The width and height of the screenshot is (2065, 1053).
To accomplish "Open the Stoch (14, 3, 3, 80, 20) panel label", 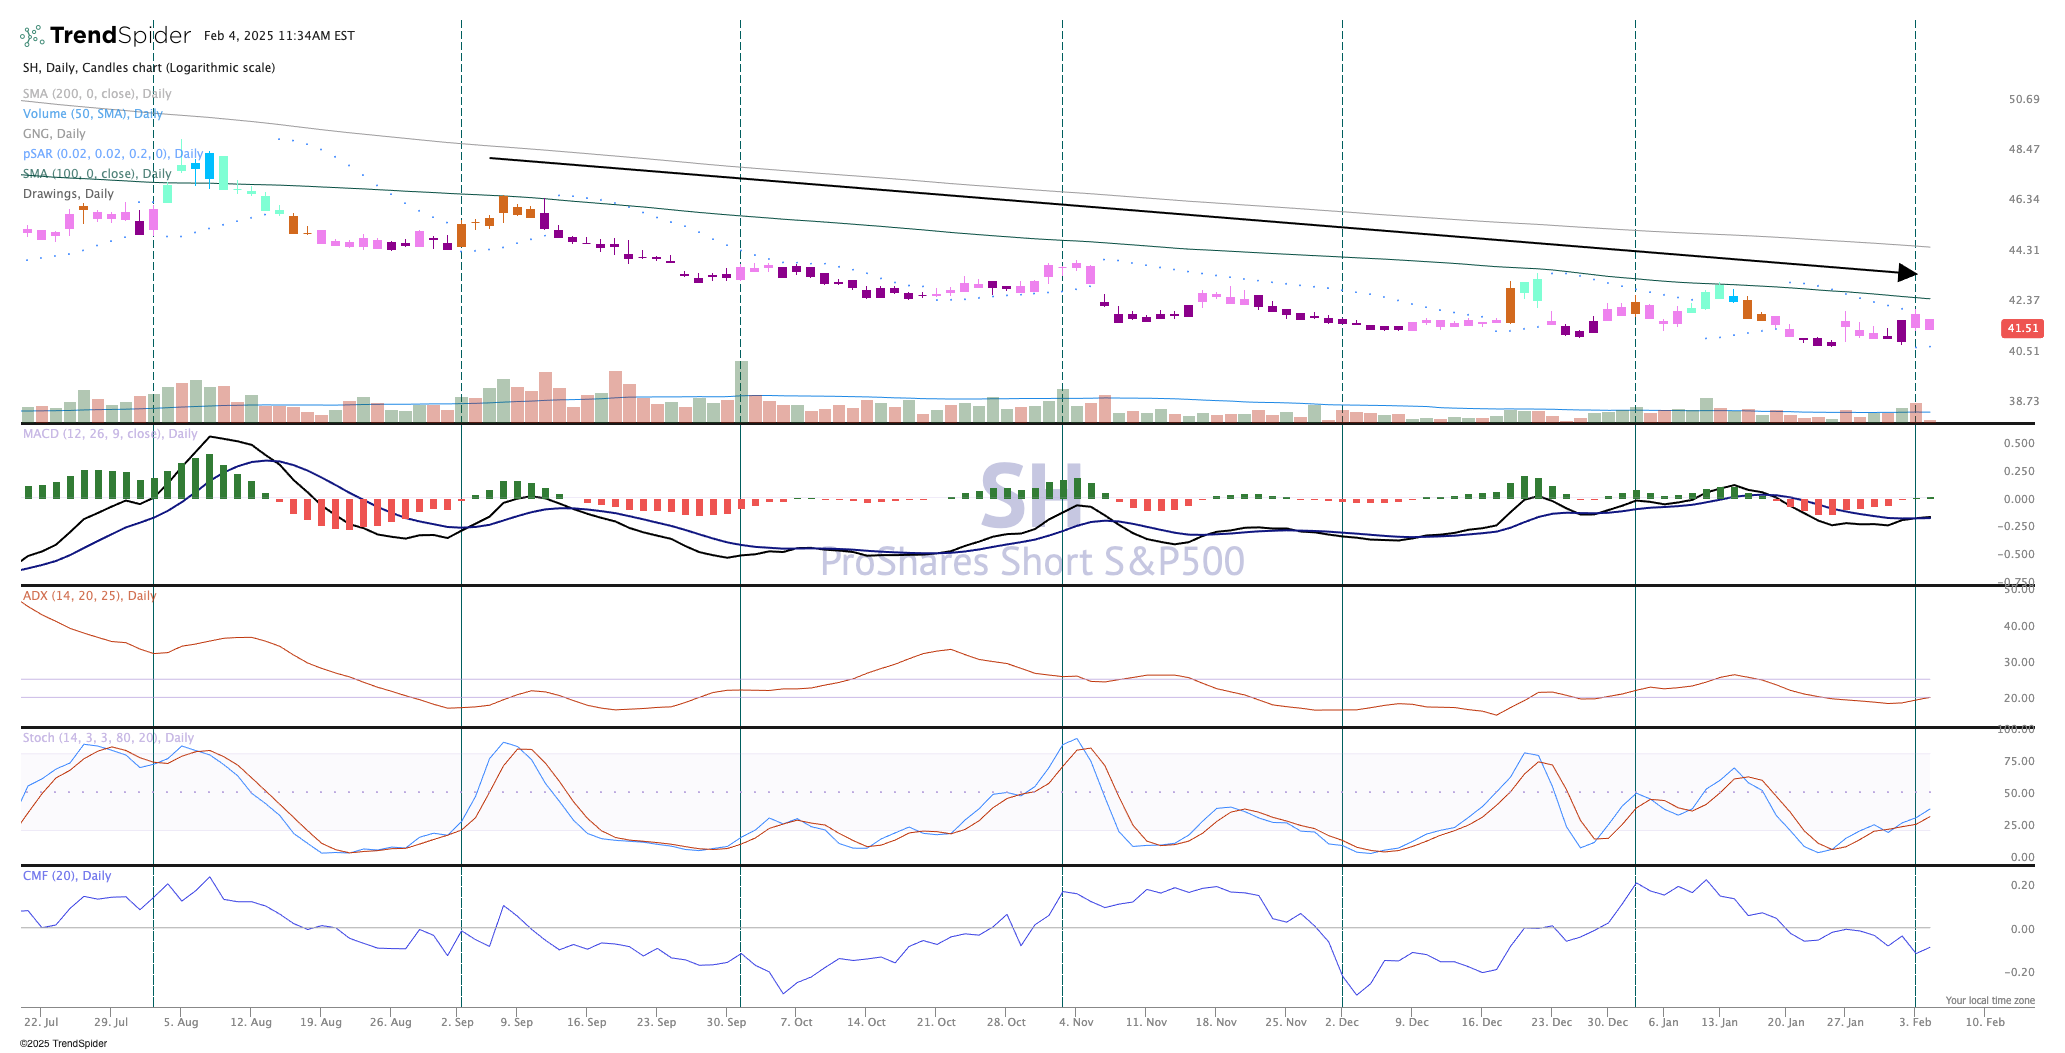I will [108, 738].
